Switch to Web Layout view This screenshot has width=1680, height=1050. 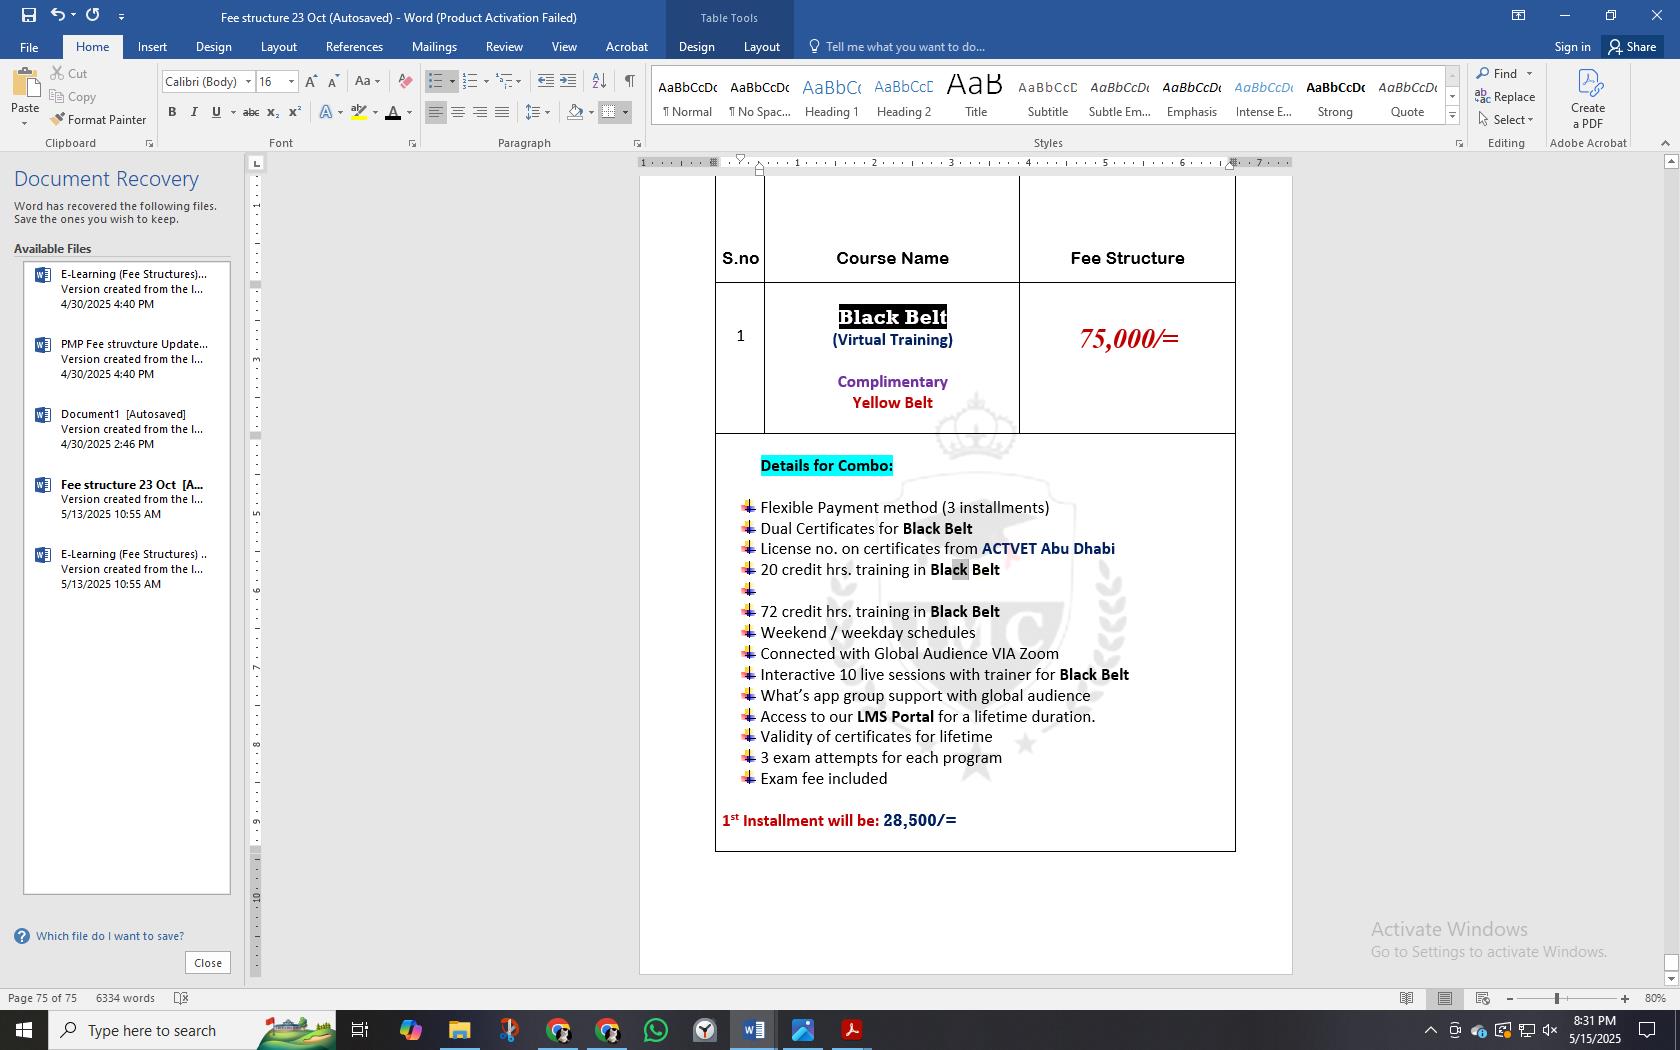click(1483, 998)
